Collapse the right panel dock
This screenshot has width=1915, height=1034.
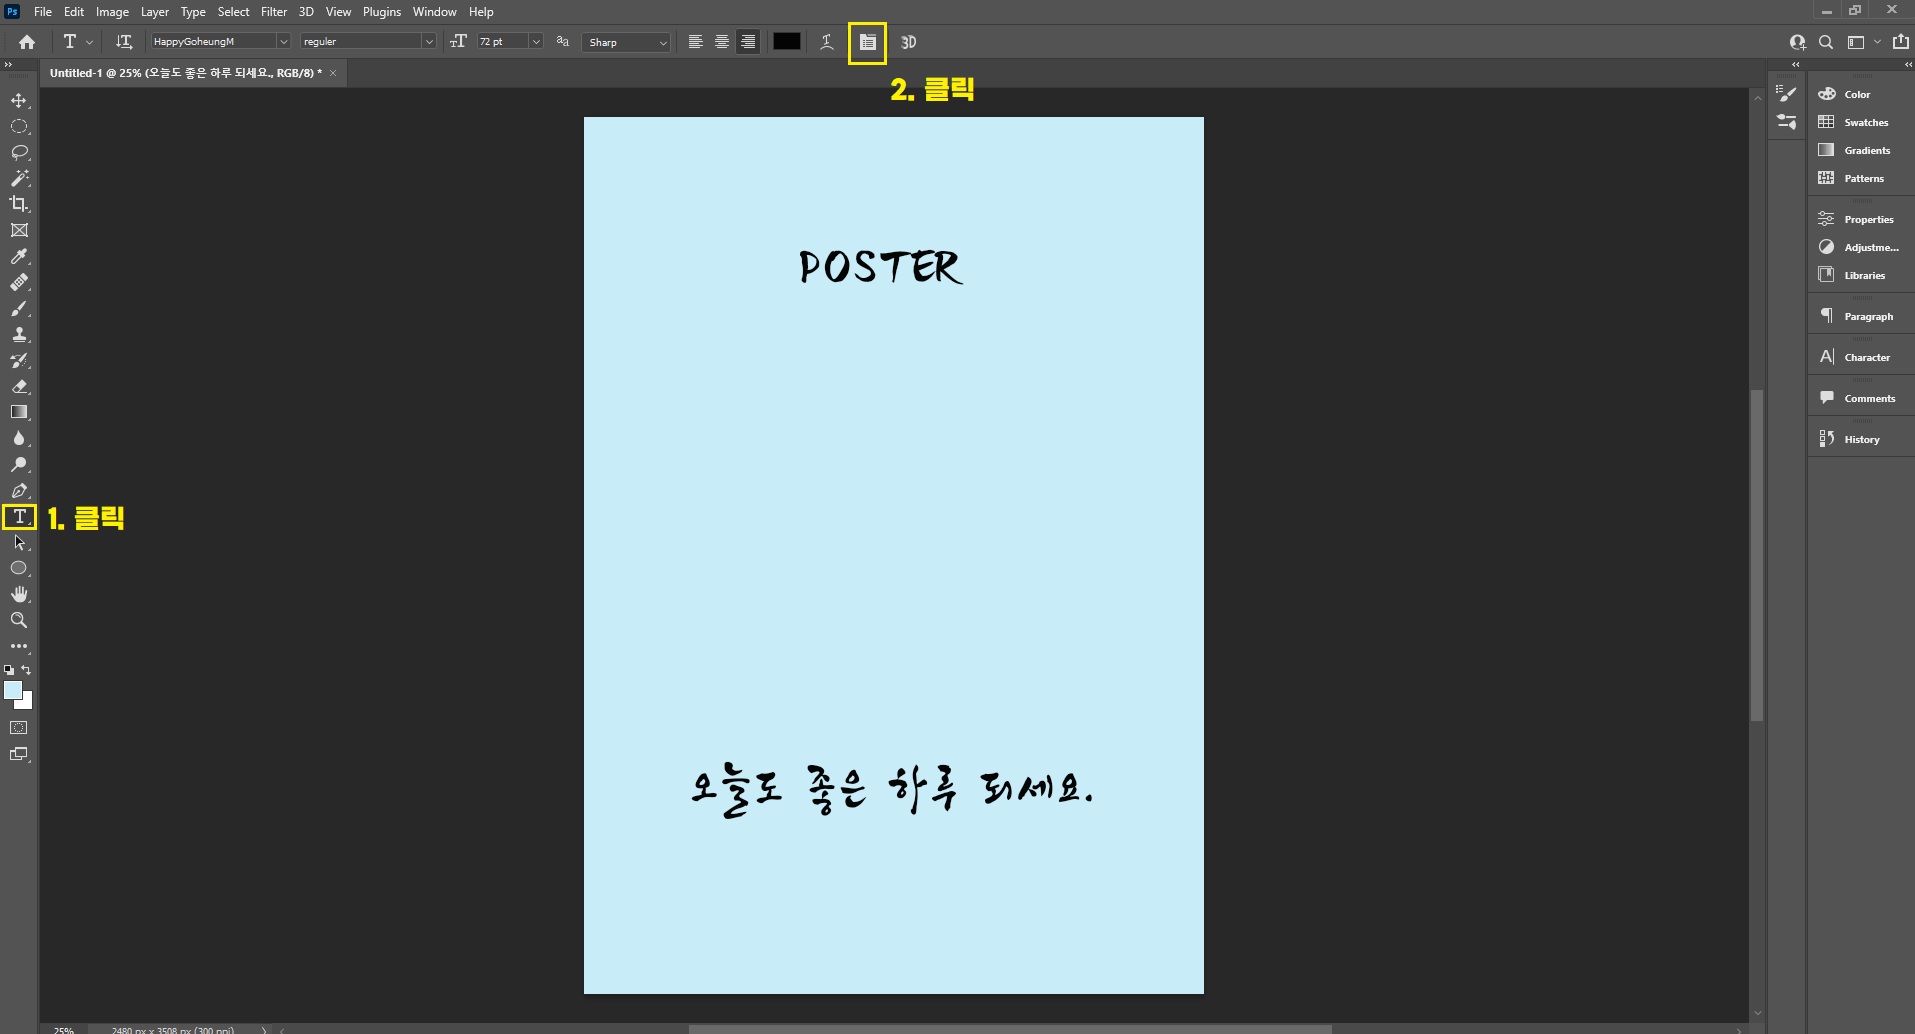[x=1908, y=64]
